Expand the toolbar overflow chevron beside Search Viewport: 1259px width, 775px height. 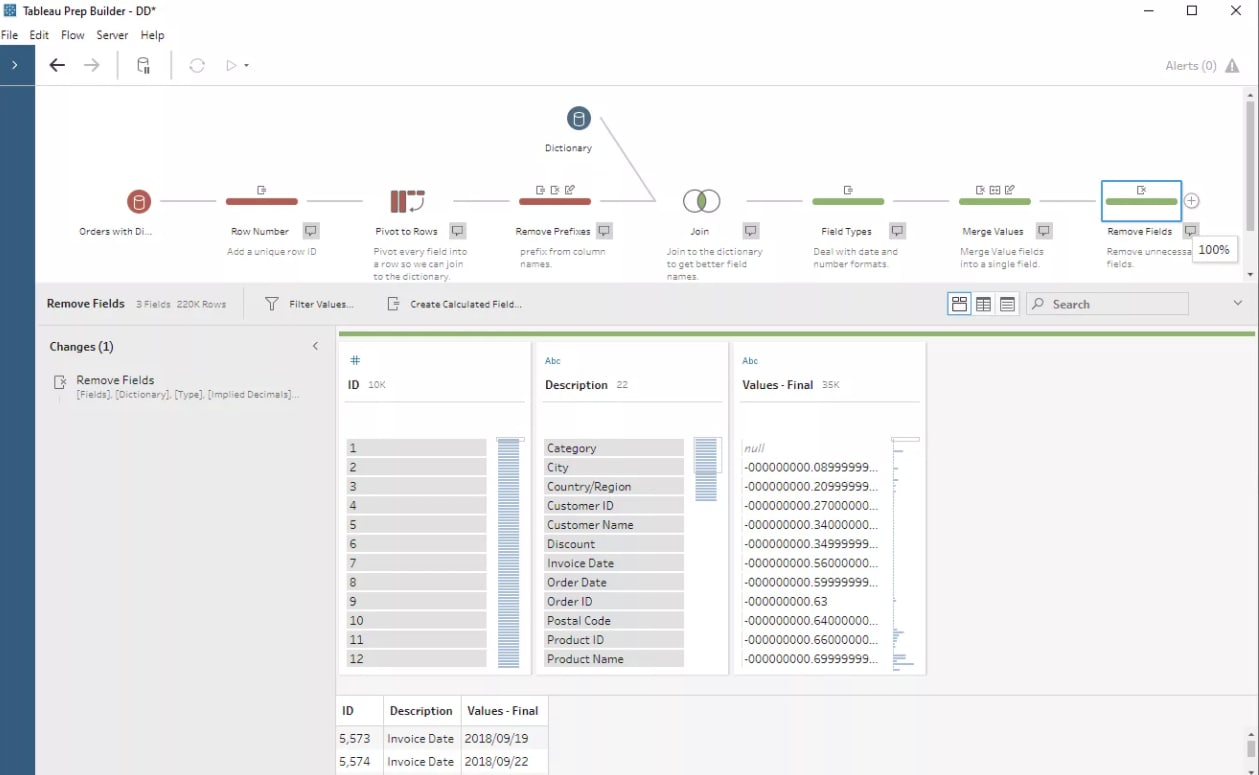(x=1237, y=303)
